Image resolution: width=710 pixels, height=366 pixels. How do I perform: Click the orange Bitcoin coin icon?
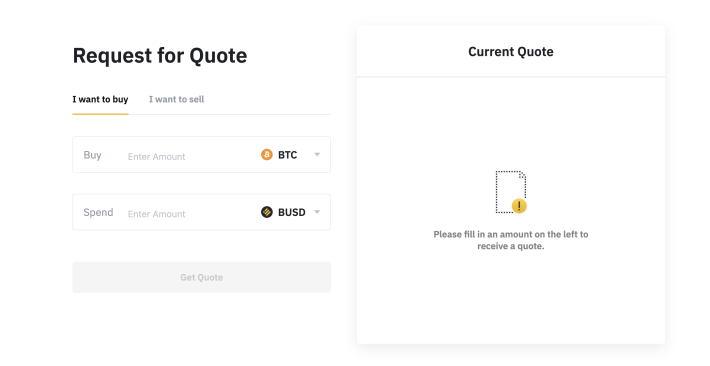267,155
